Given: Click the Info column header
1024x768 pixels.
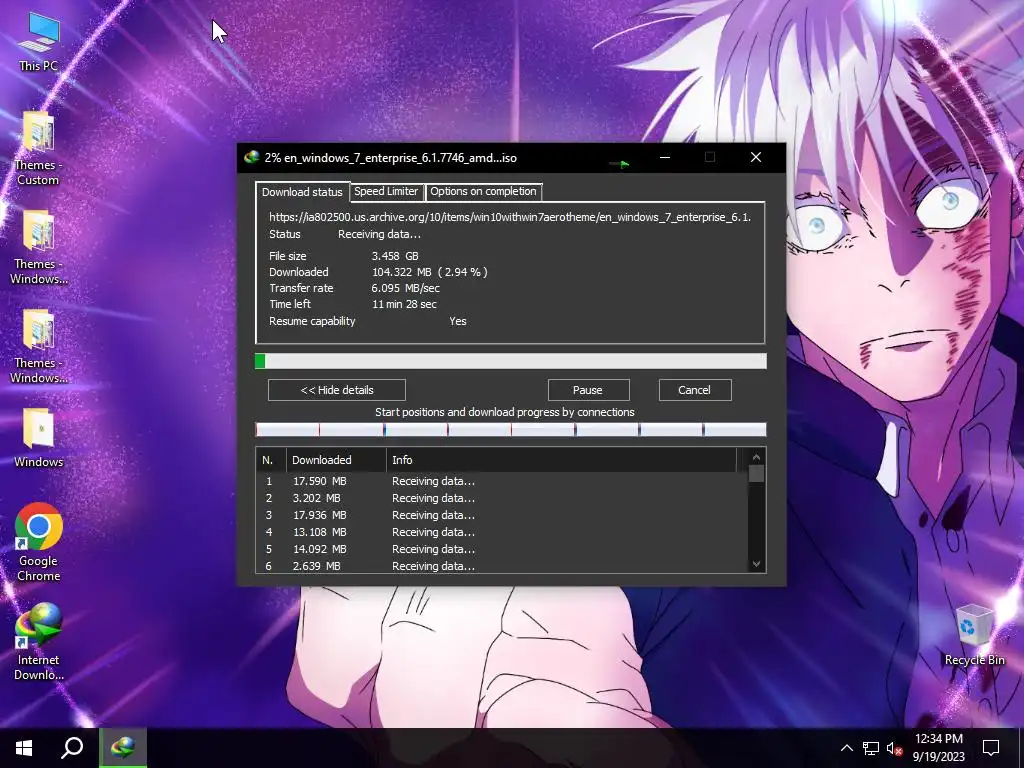Looking at the screenshot, I should pos(561,460).
